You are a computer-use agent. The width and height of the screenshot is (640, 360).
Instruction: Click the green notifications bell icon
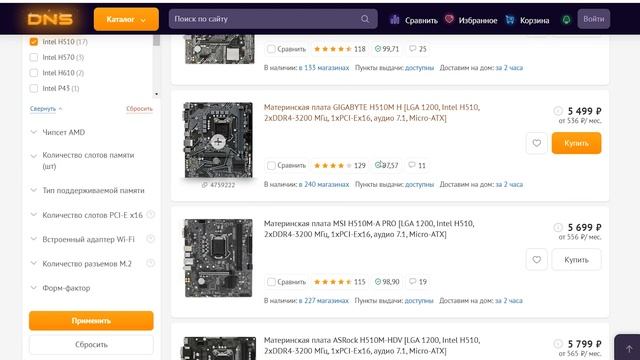566,20
